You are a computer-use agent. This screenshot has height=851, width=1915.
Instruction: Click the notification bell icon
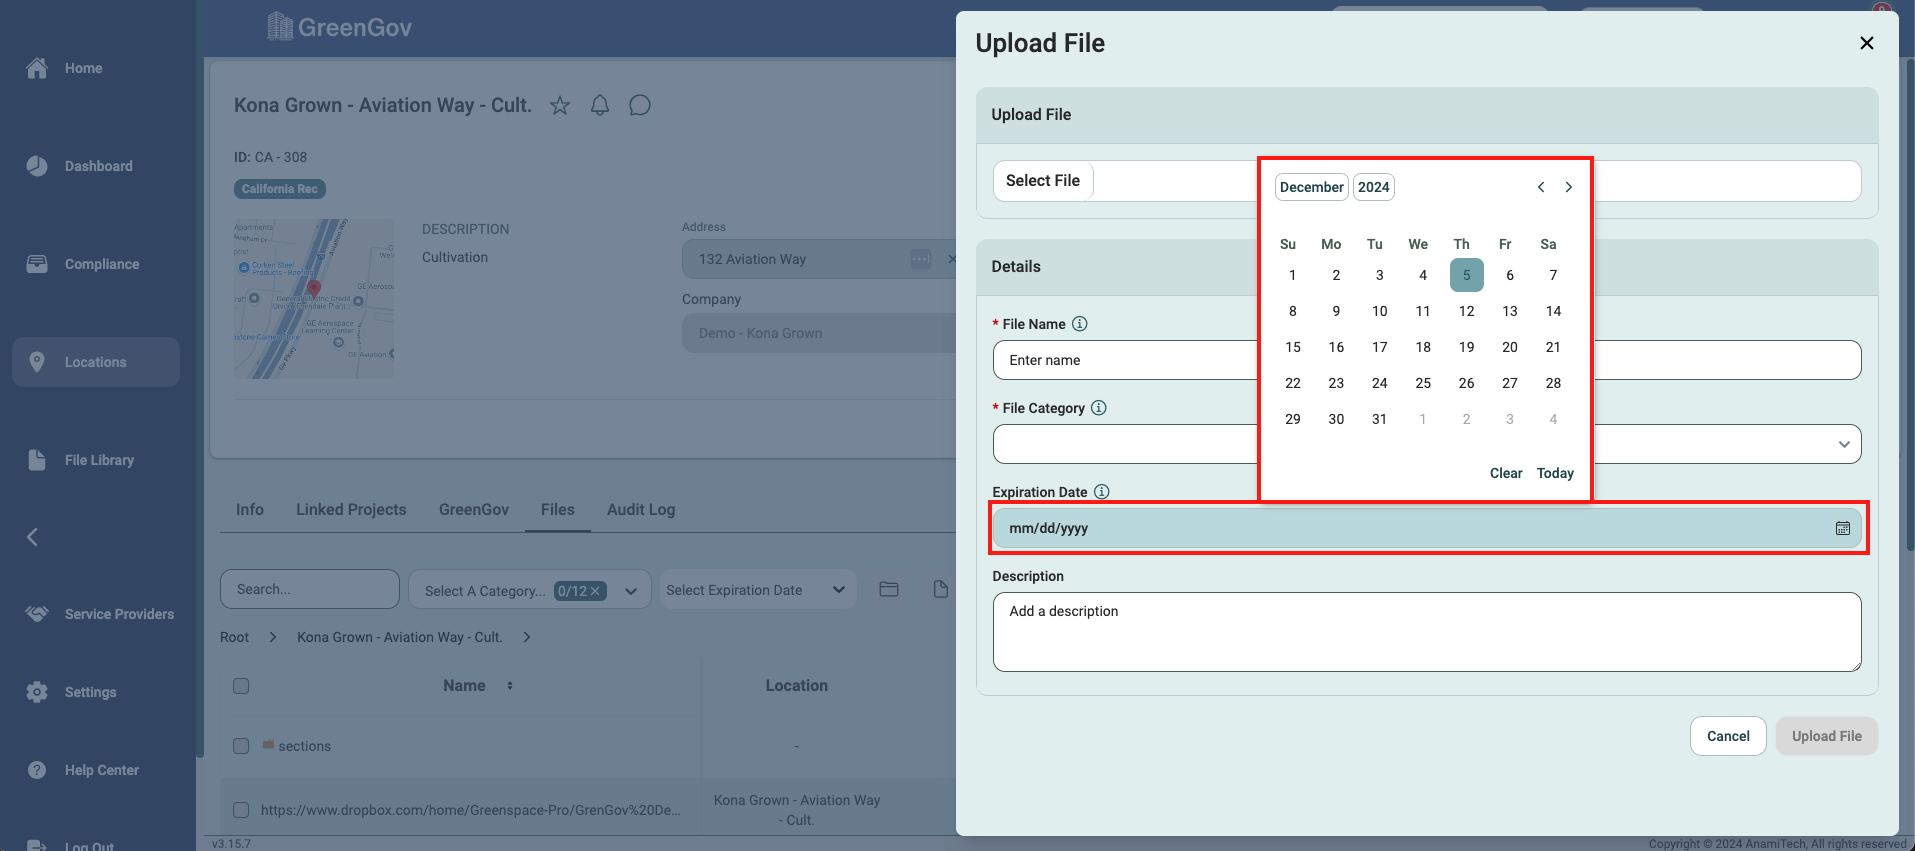[x=600, y=106]
